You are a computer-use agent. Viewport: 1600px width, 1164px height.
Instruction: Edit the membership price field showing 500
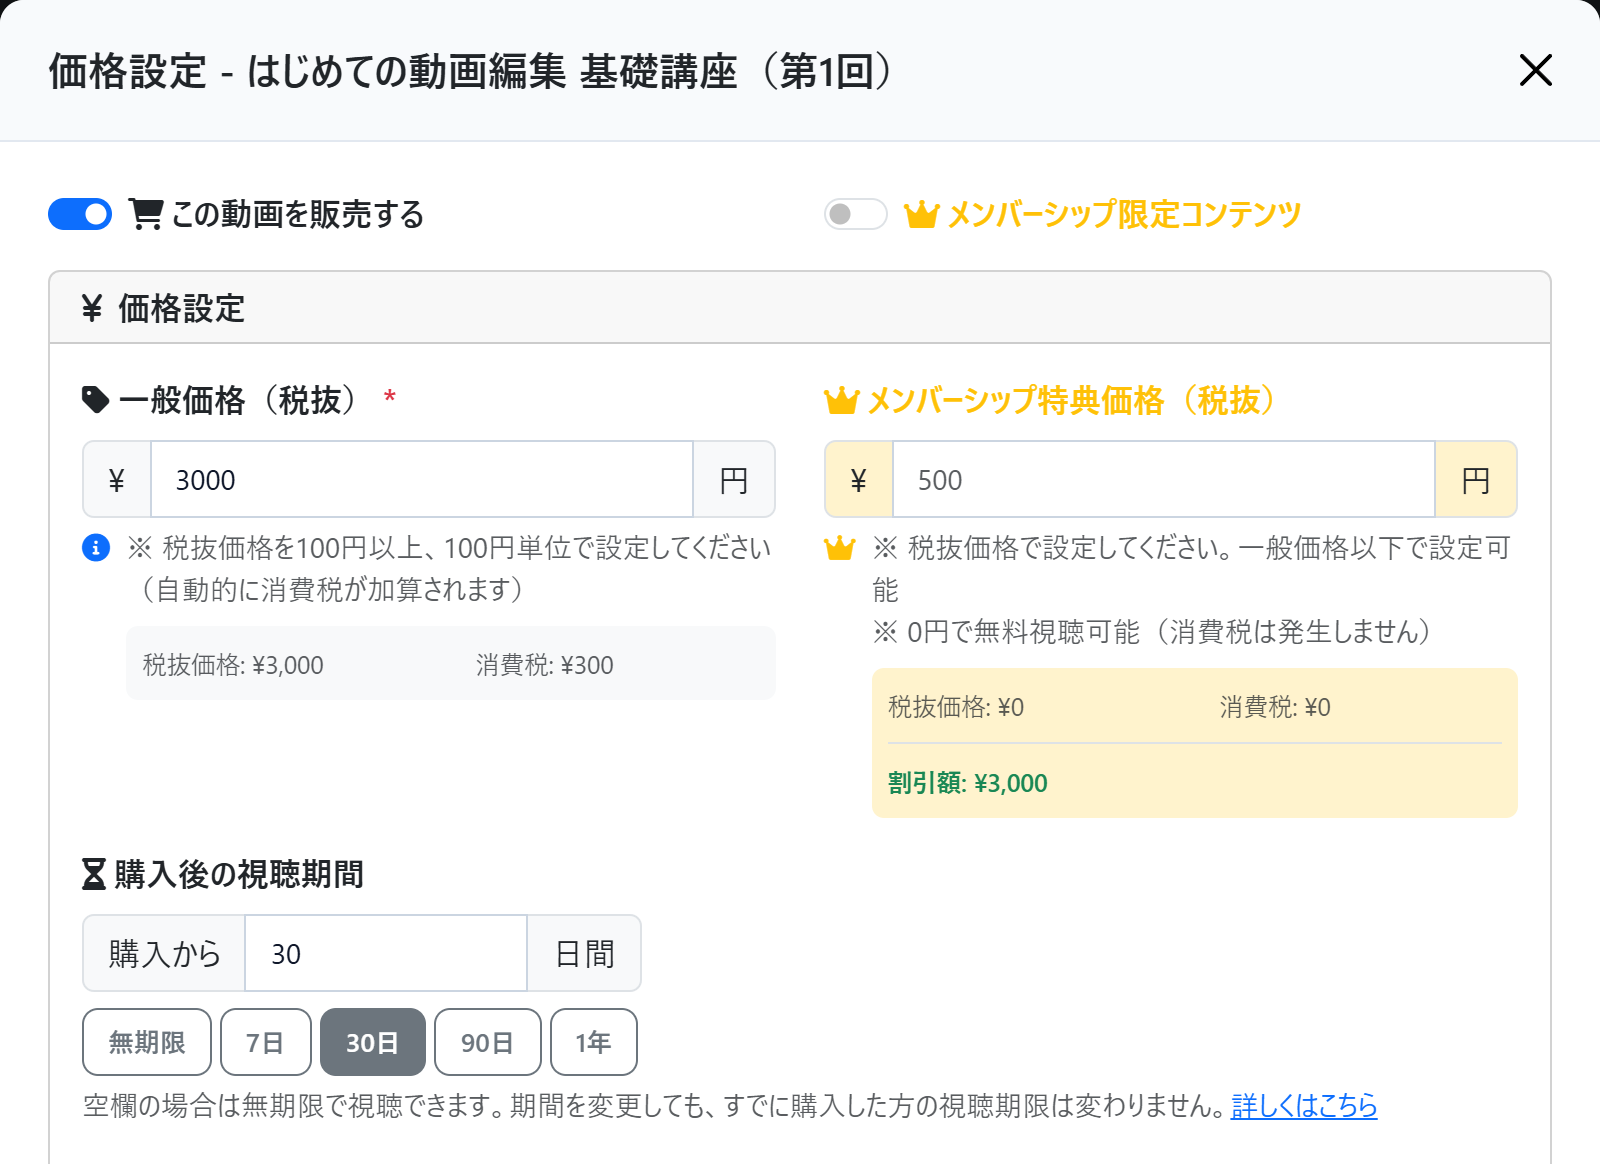1164,479
